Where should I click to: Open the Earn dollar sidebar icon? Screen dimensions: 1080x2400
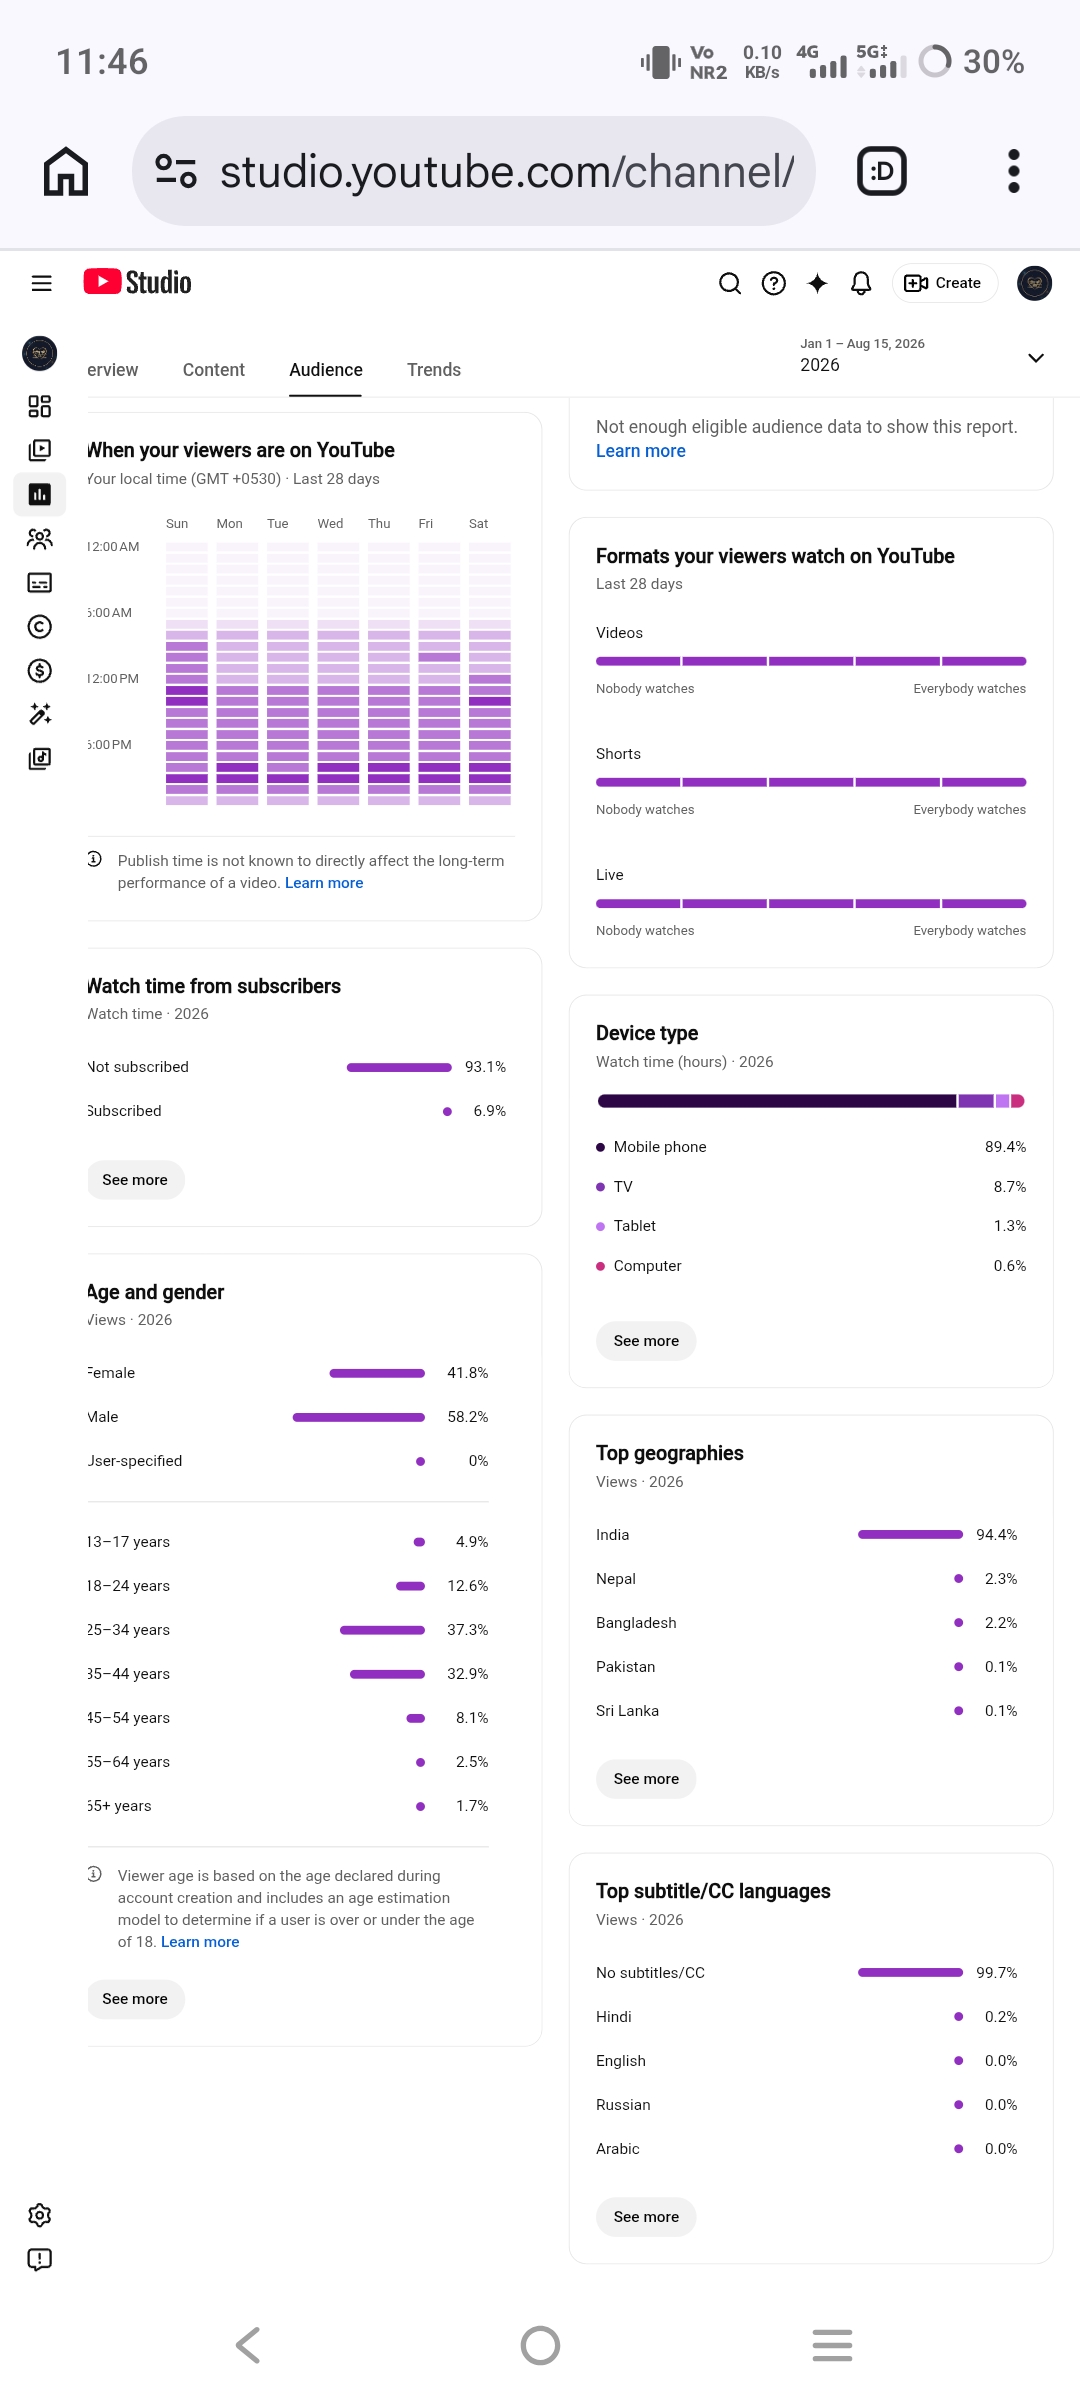pyautogui.click(x=40, y=670)
